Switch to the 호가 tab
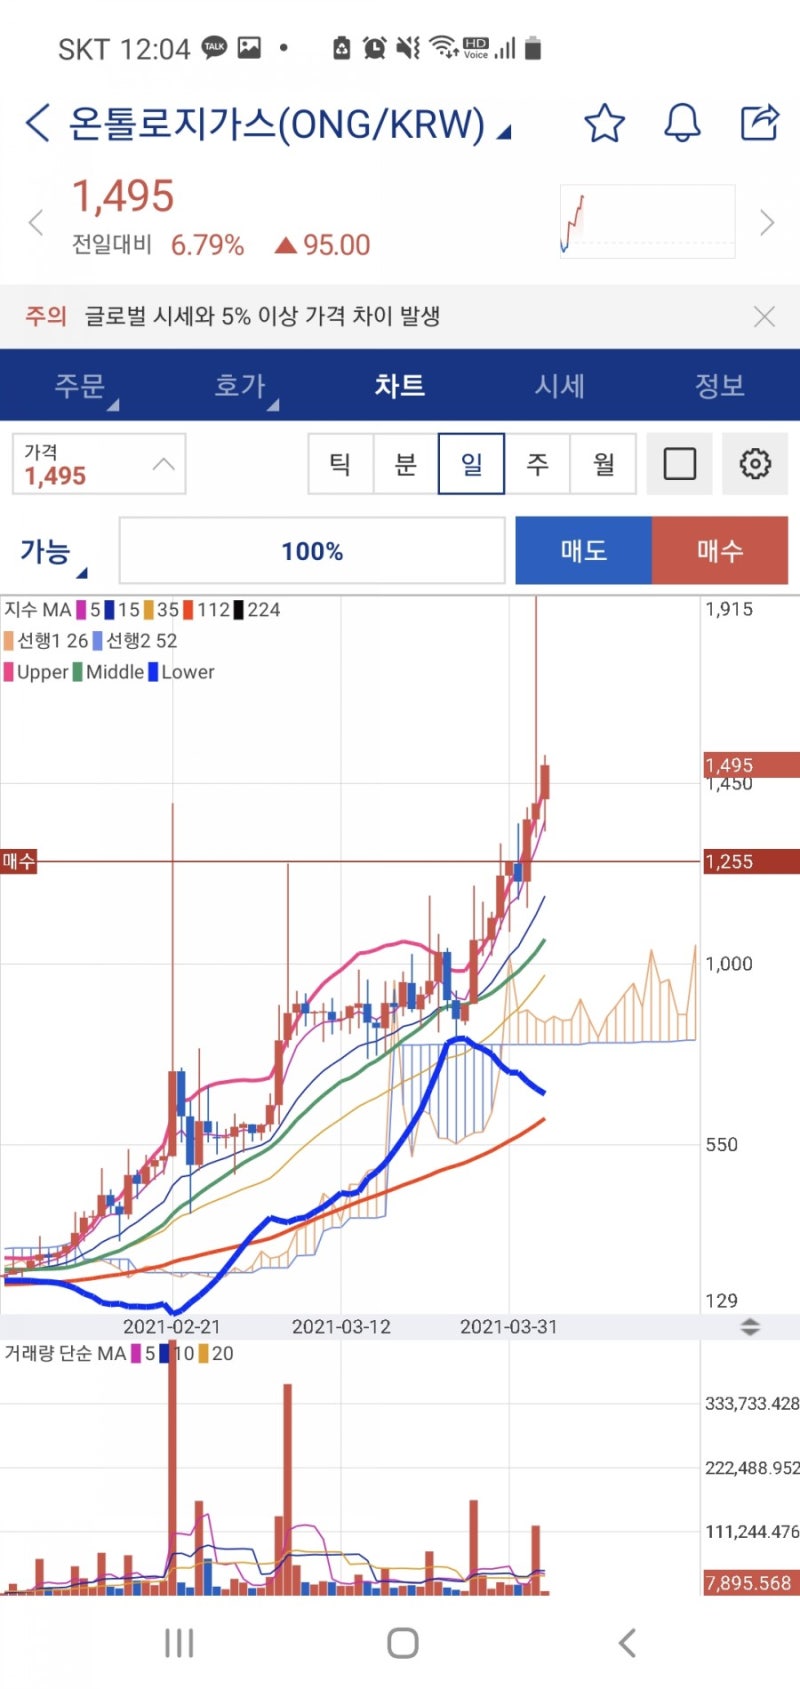This screenshot has width=800, height=1689. [x=240, y=386]
